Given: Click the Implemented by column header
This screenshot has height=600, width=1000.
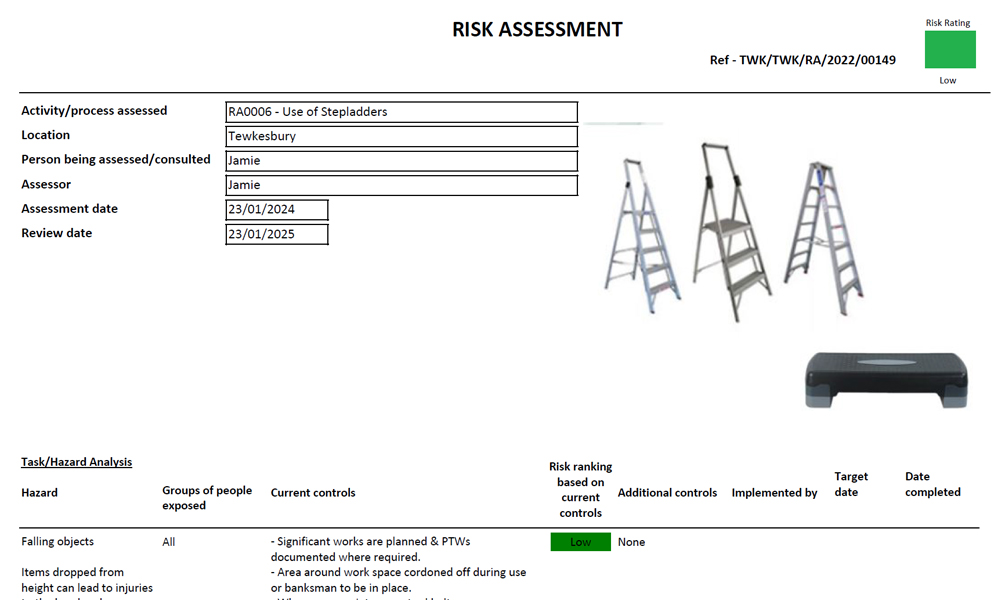Looking at the screenshot, I should (x=775, y=492).
